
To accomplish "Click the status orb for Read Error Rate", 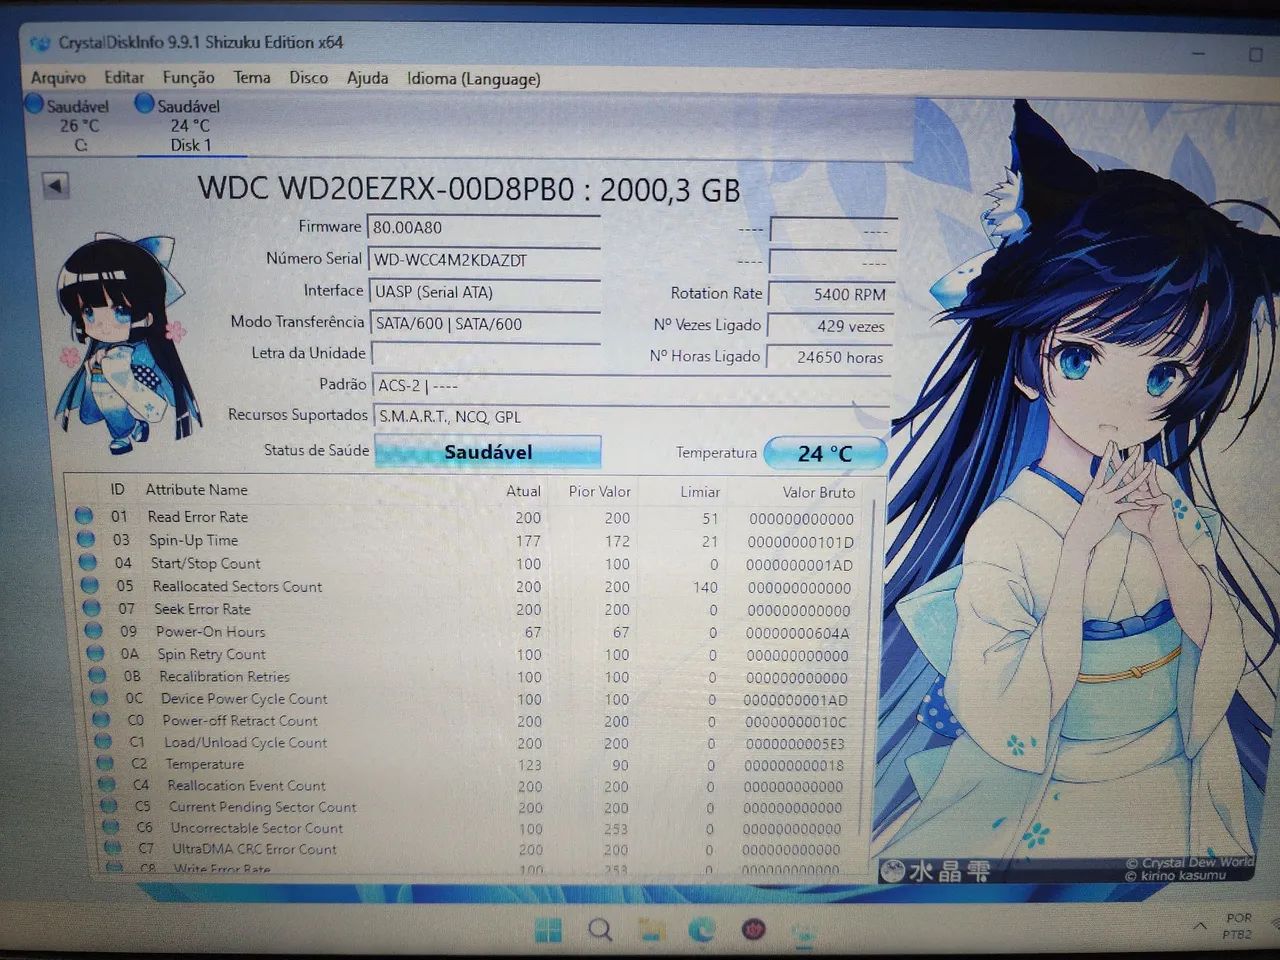I will tap(84, 516).
